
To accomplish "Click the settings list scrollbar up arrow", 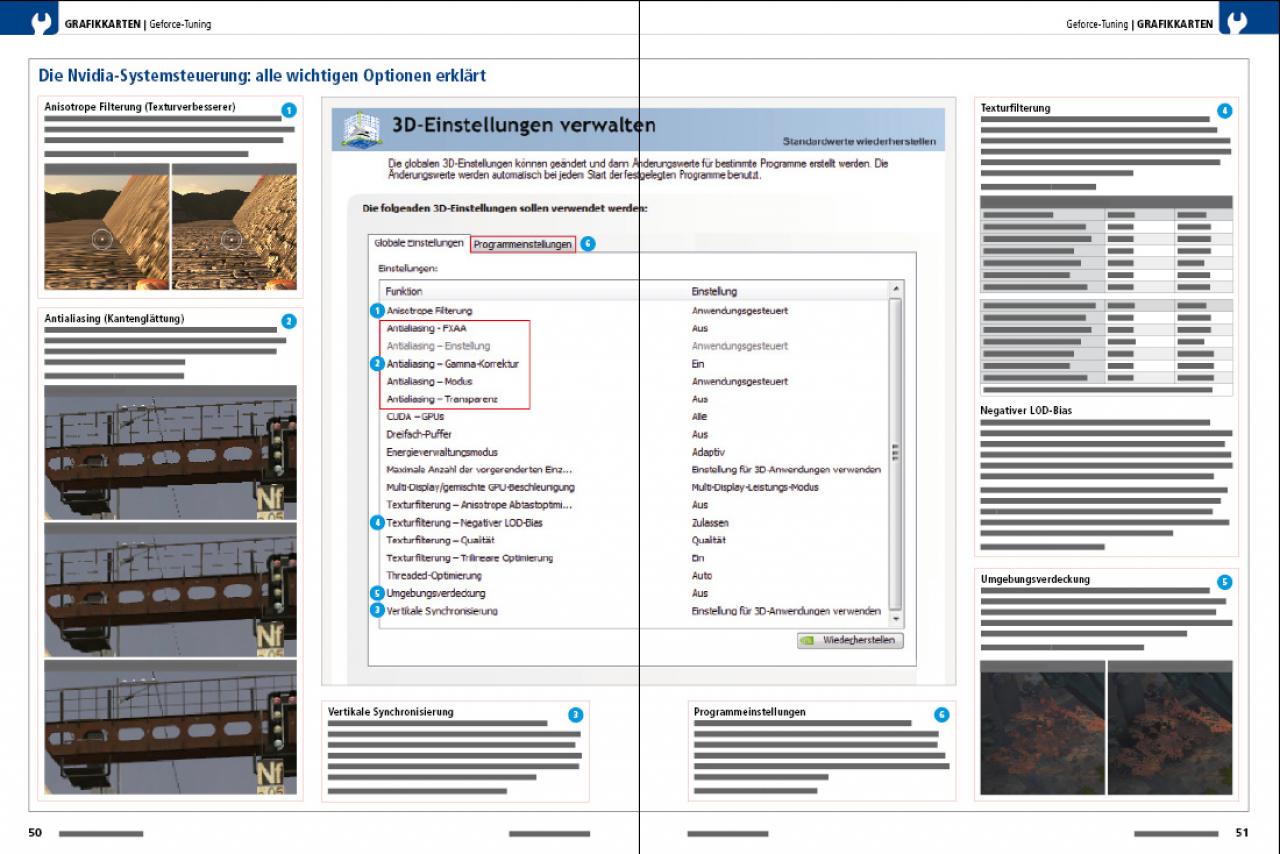I will point(895,289).
